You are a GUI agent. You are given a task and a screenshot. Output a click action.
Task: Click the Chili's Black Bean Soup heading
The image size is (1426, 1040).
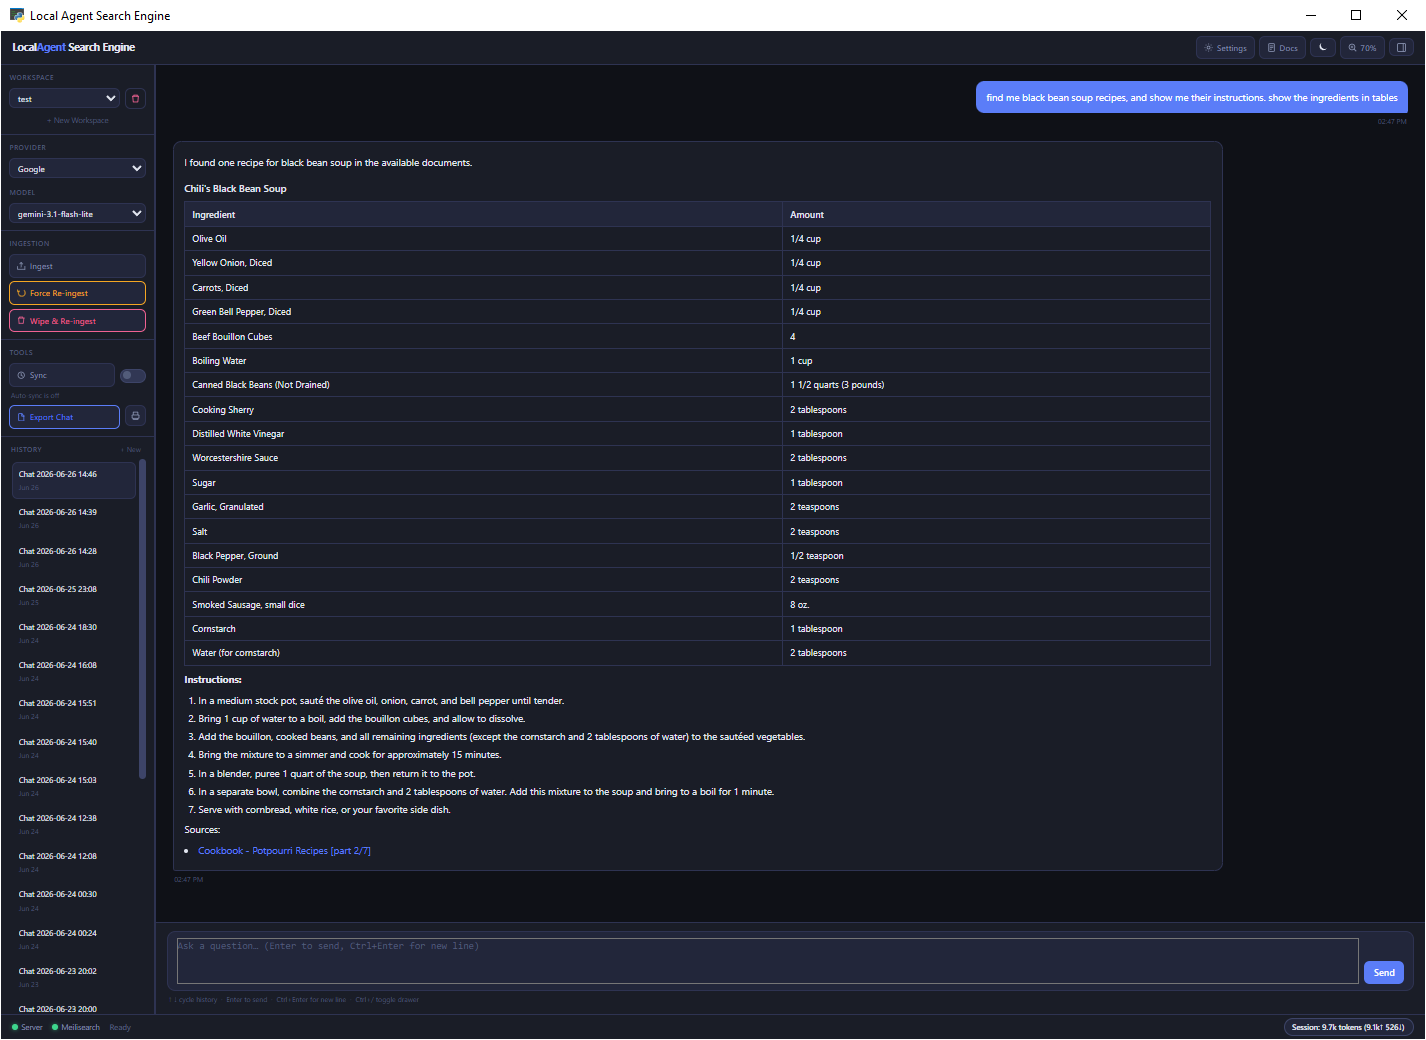pos(235,188)
